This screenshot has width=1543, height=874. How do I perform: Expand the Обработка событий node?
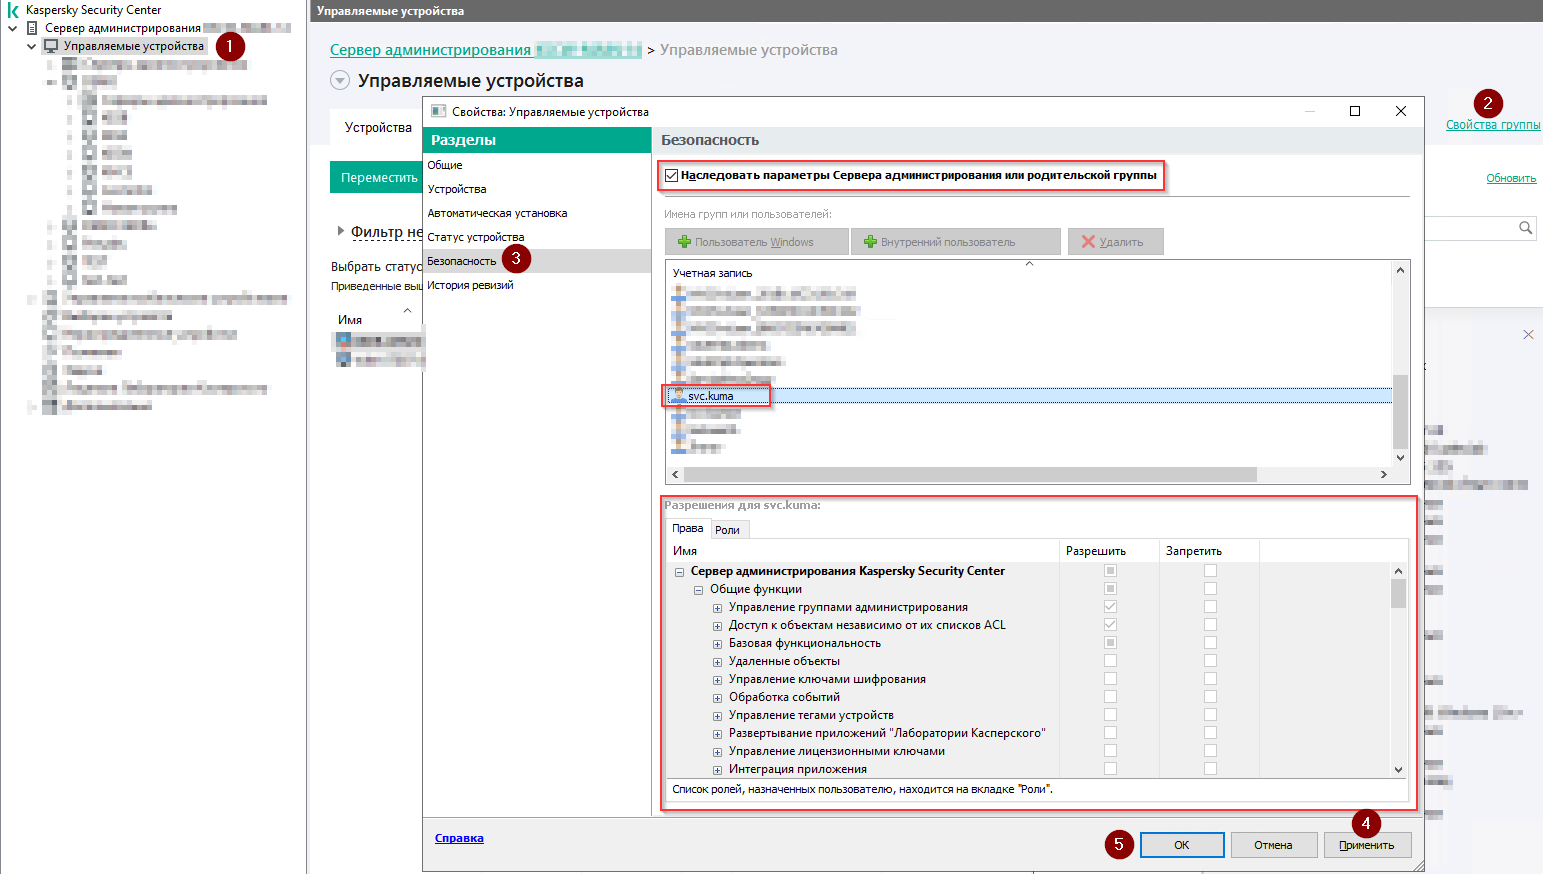pos(717,698)
